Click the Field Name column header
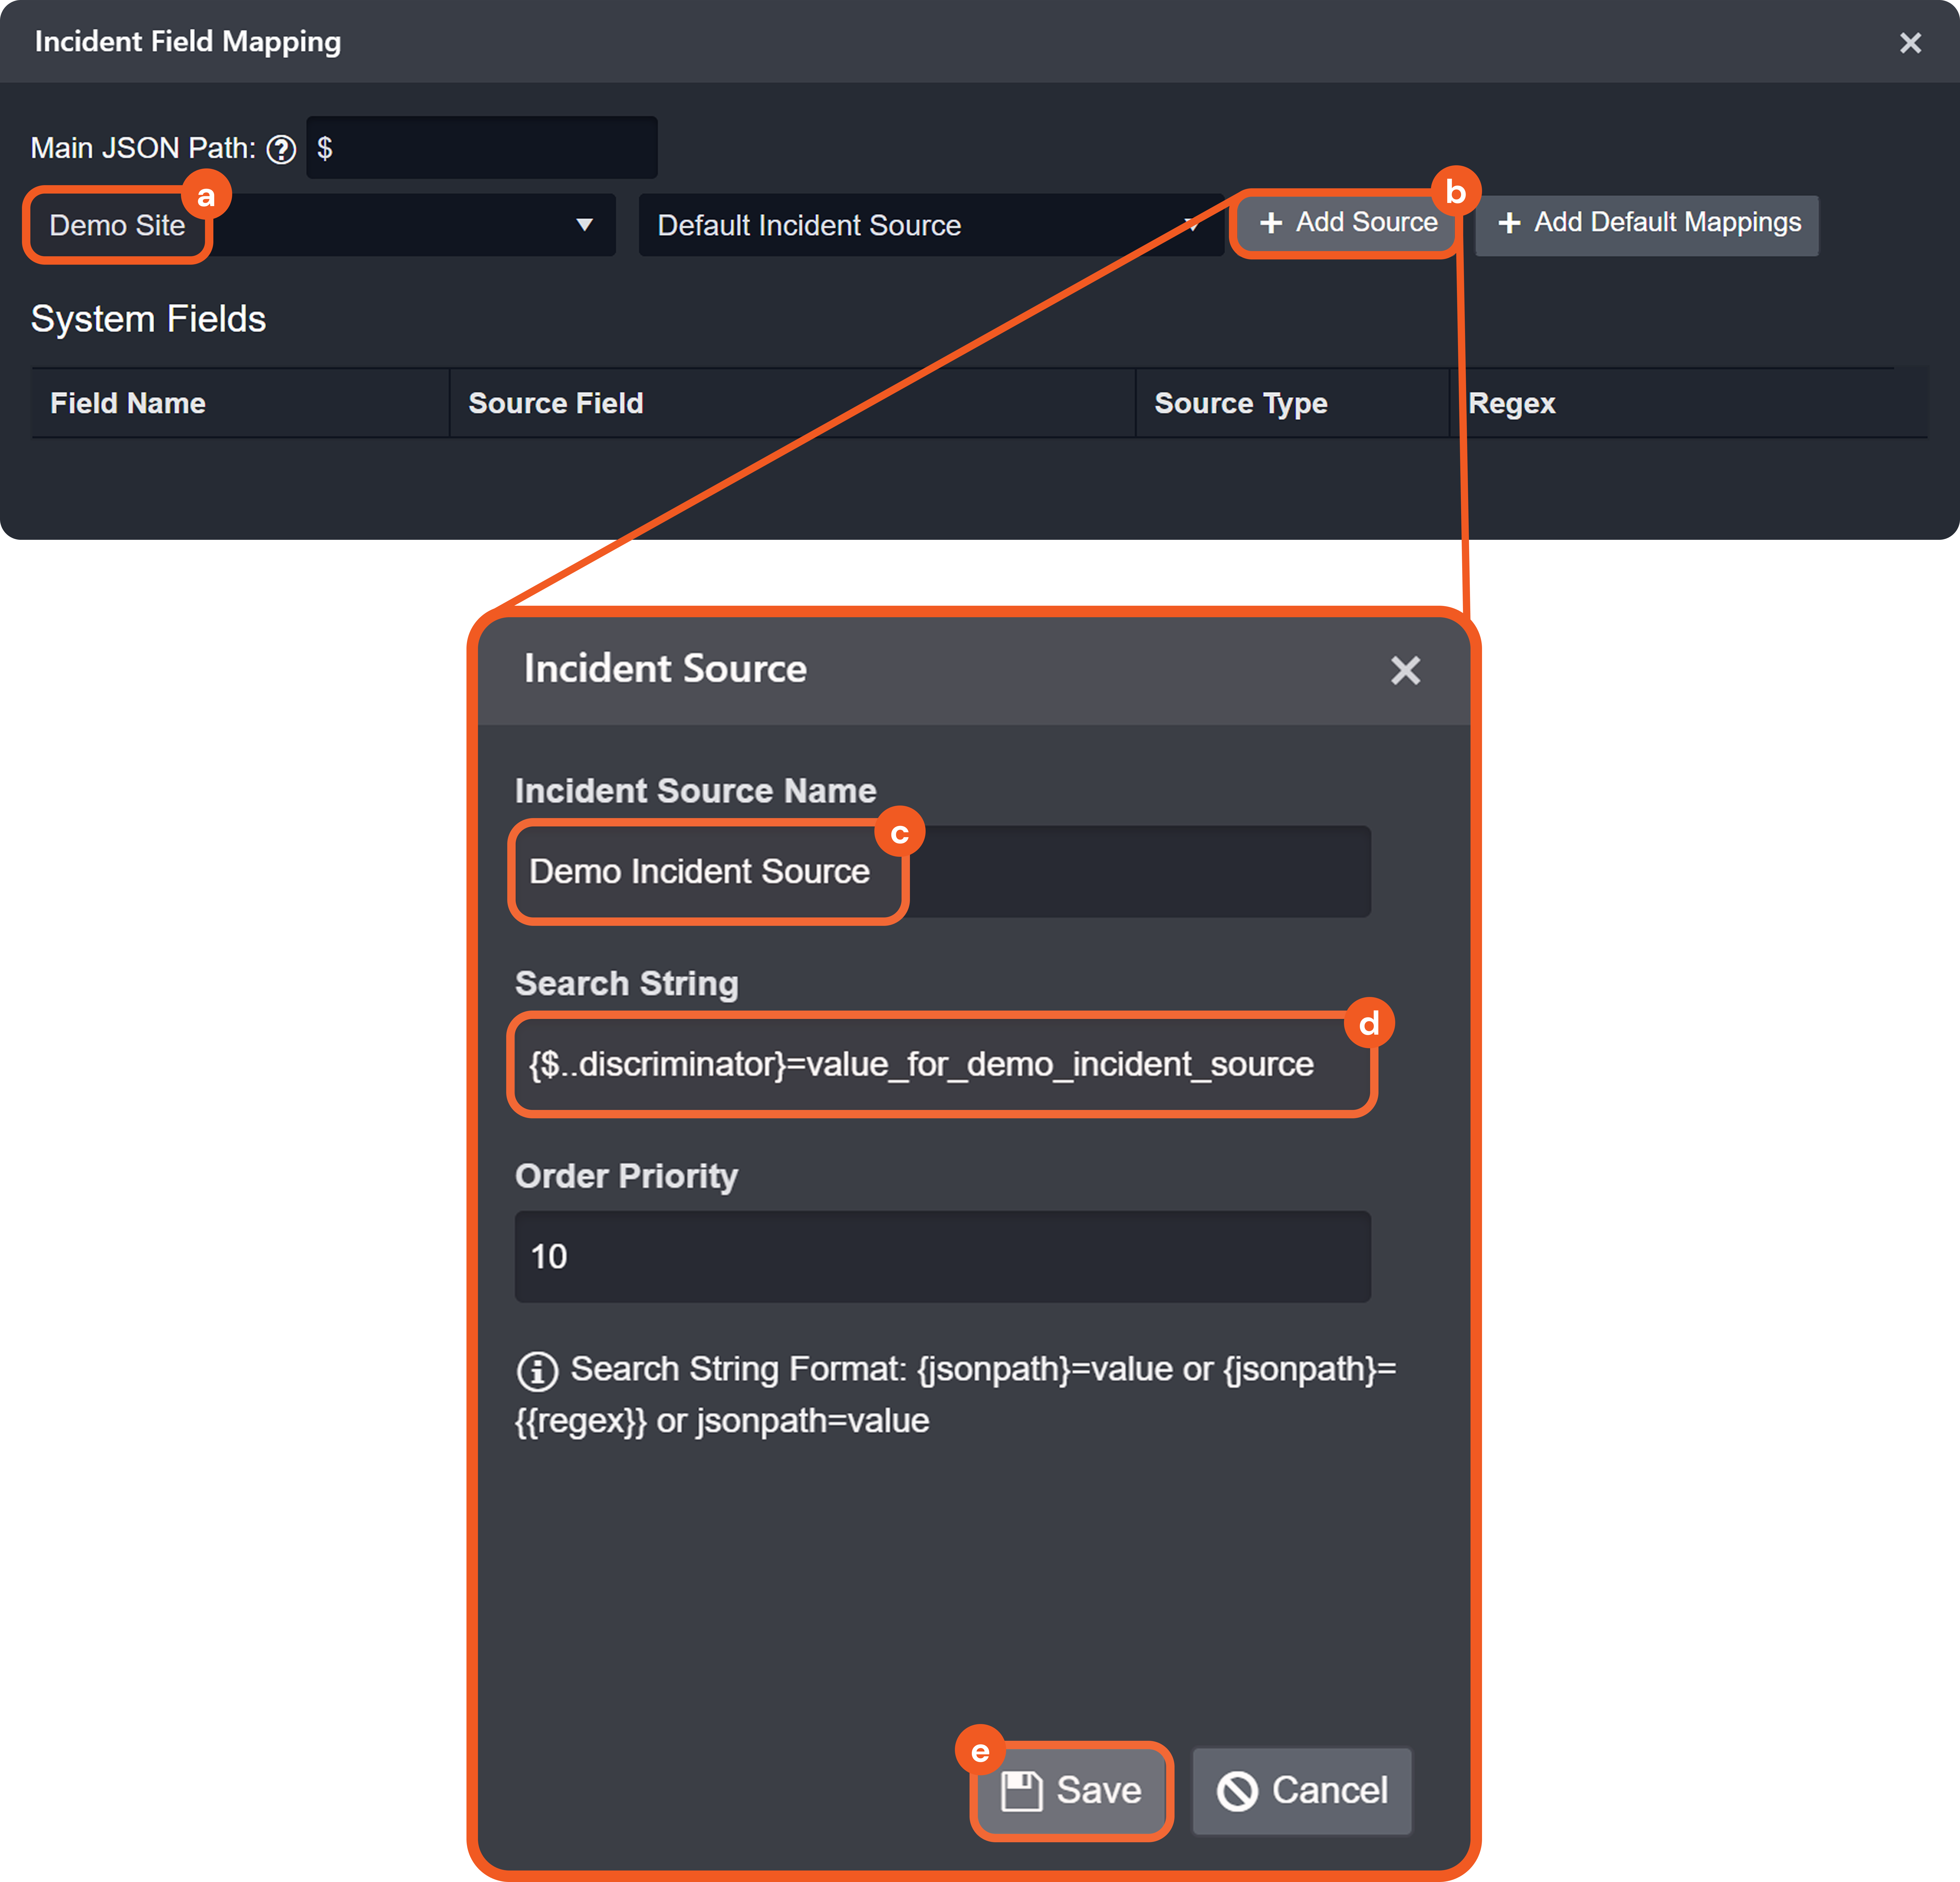The image size is (1960, 1882). click(x=128, y=403)
